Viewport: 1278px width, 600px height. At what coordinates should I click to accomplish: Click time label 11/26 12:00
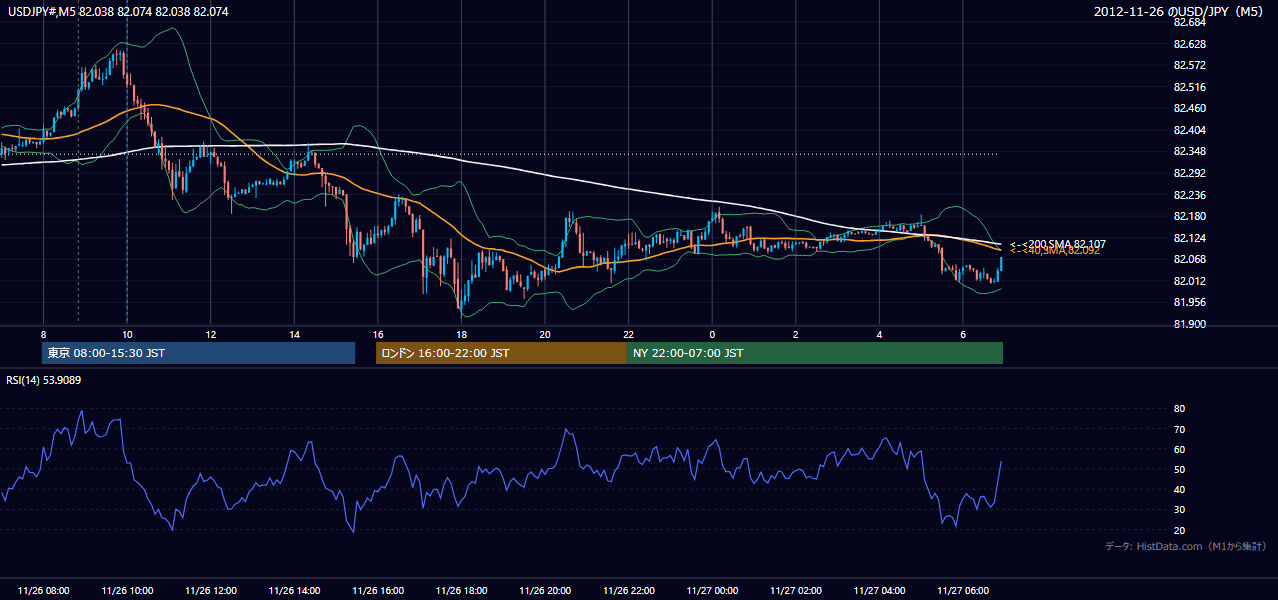210,591
